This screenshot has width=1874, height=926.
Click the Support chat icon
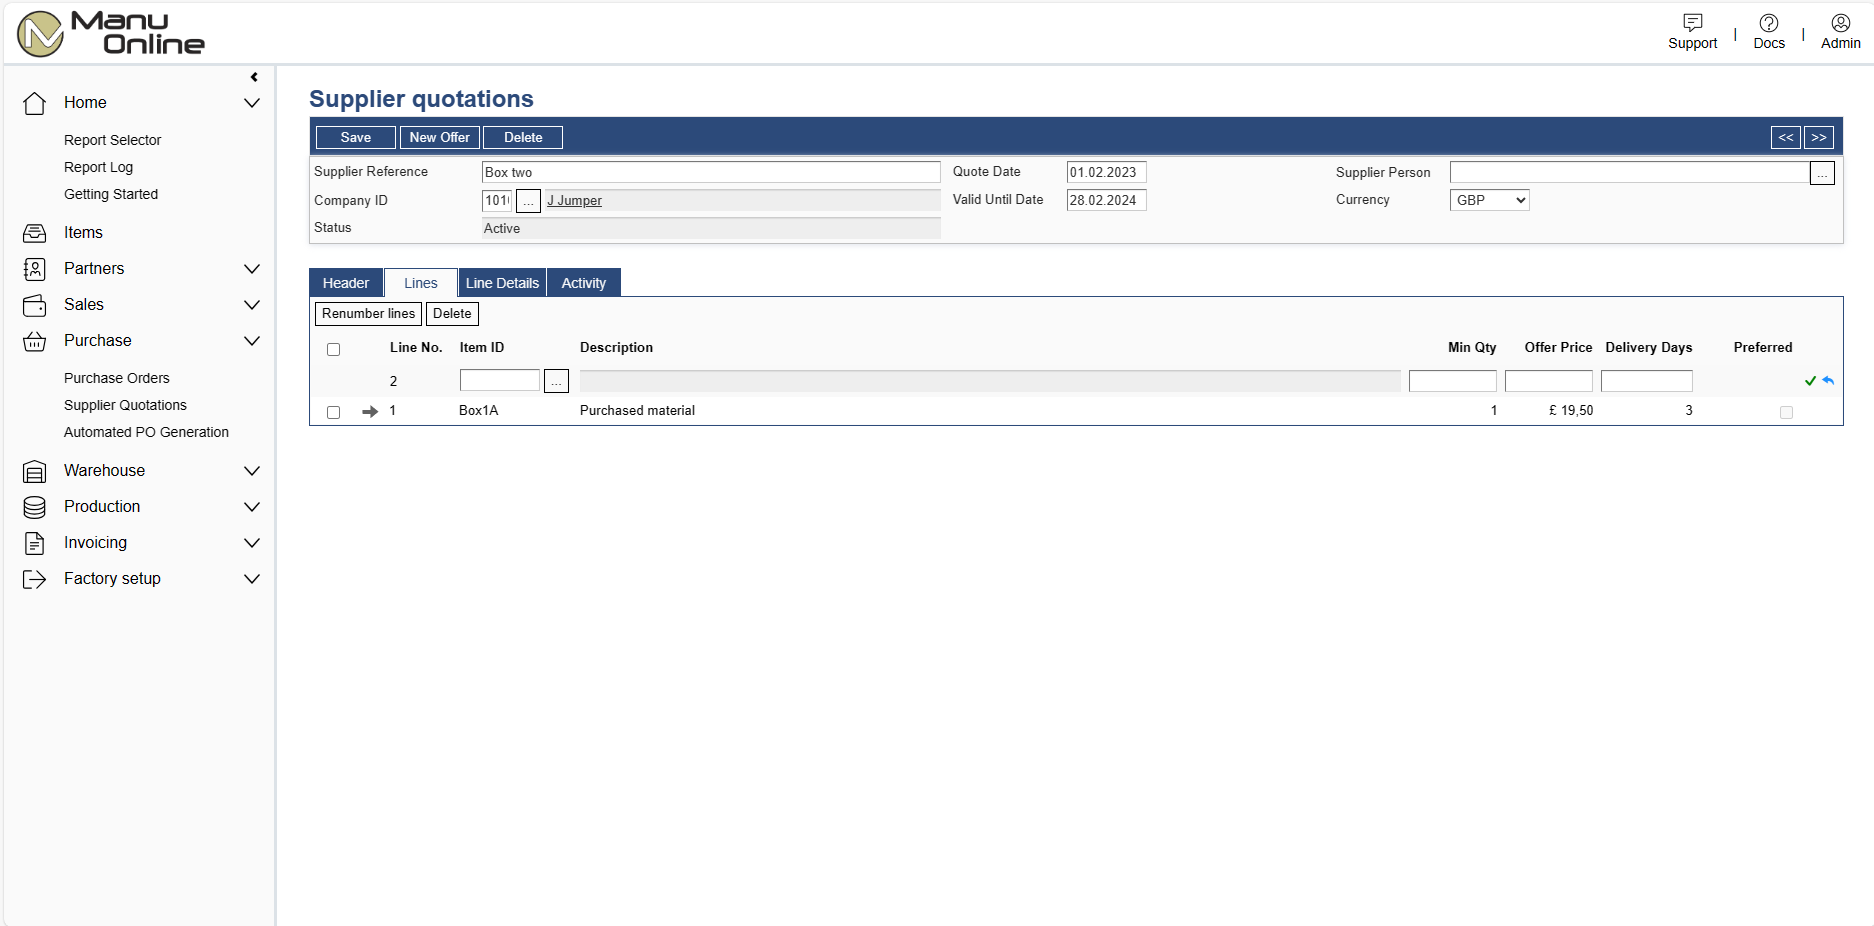click(x=1692, y=23)
